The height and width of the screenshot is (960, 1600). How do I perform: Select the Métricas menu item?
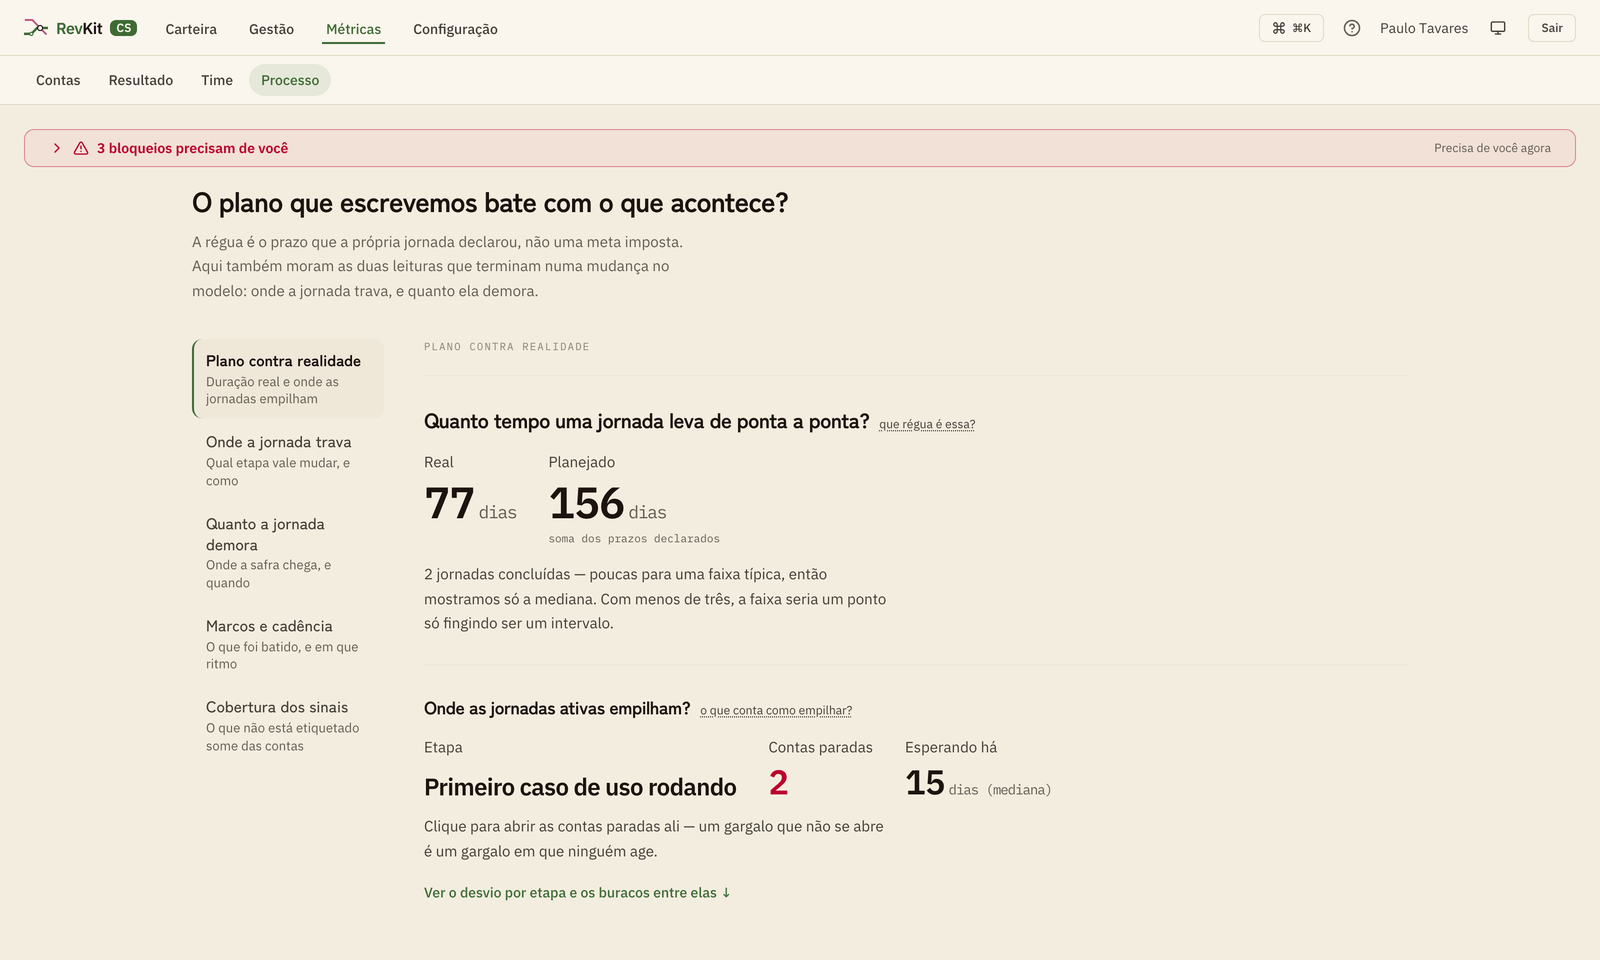point(353,29)
